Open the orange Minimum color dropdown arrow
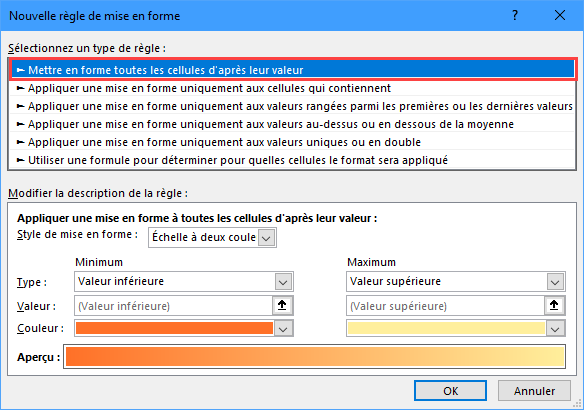 coord(283,328)
